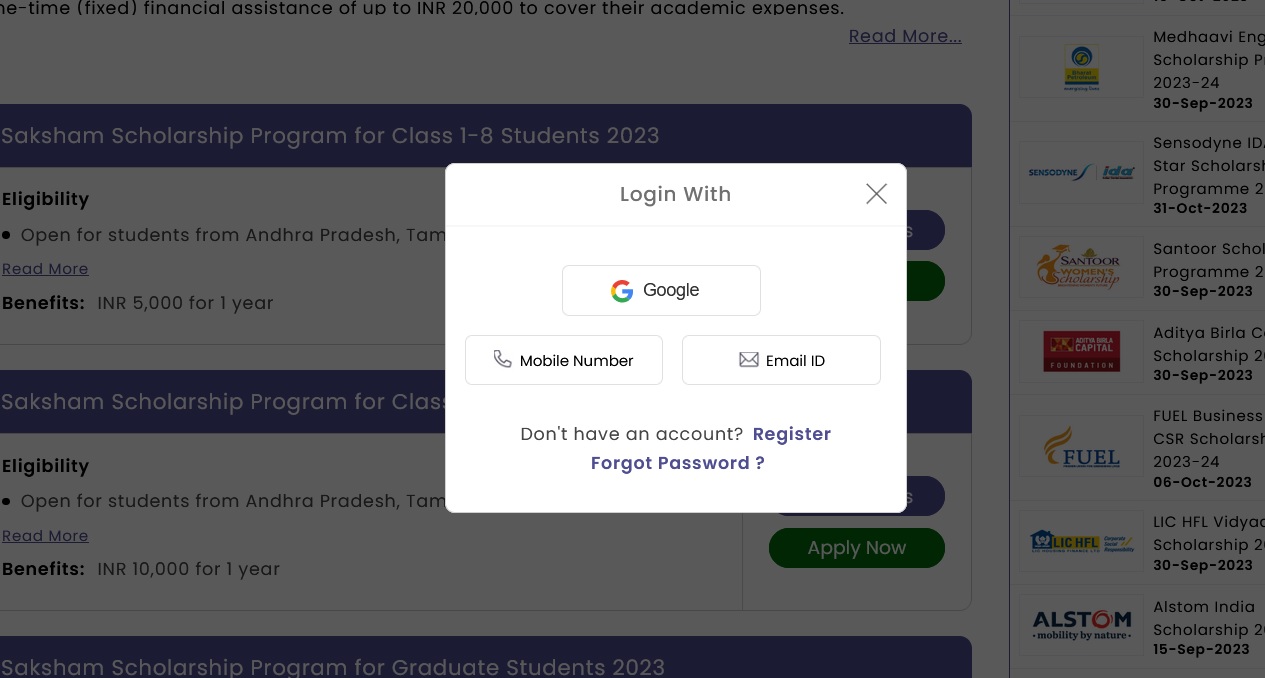The image size is (1265, 678).
Task: Open the Aditya Birla Capital Foundation logo
Action: (x=1081, y=351)
